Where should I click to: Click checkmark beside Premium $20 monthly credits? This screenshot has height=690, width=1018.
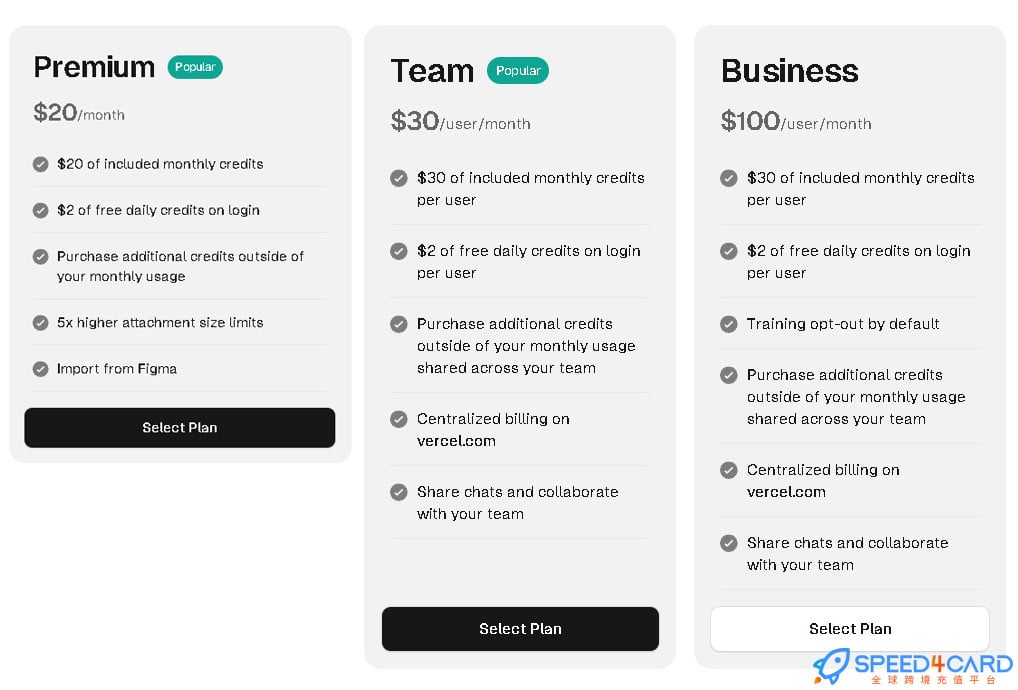coord(41,164)
